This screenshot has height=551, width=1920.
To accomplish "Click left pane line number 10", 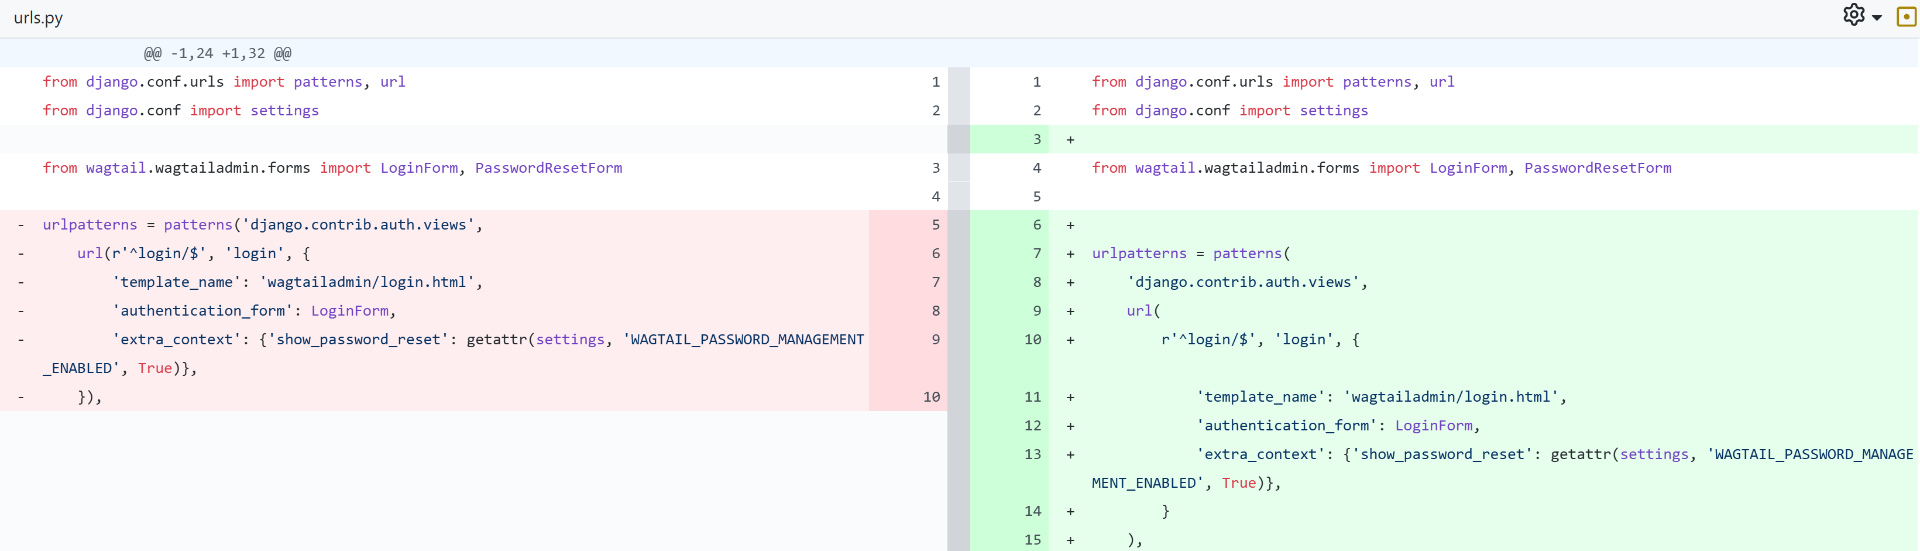I will (931, 397).
